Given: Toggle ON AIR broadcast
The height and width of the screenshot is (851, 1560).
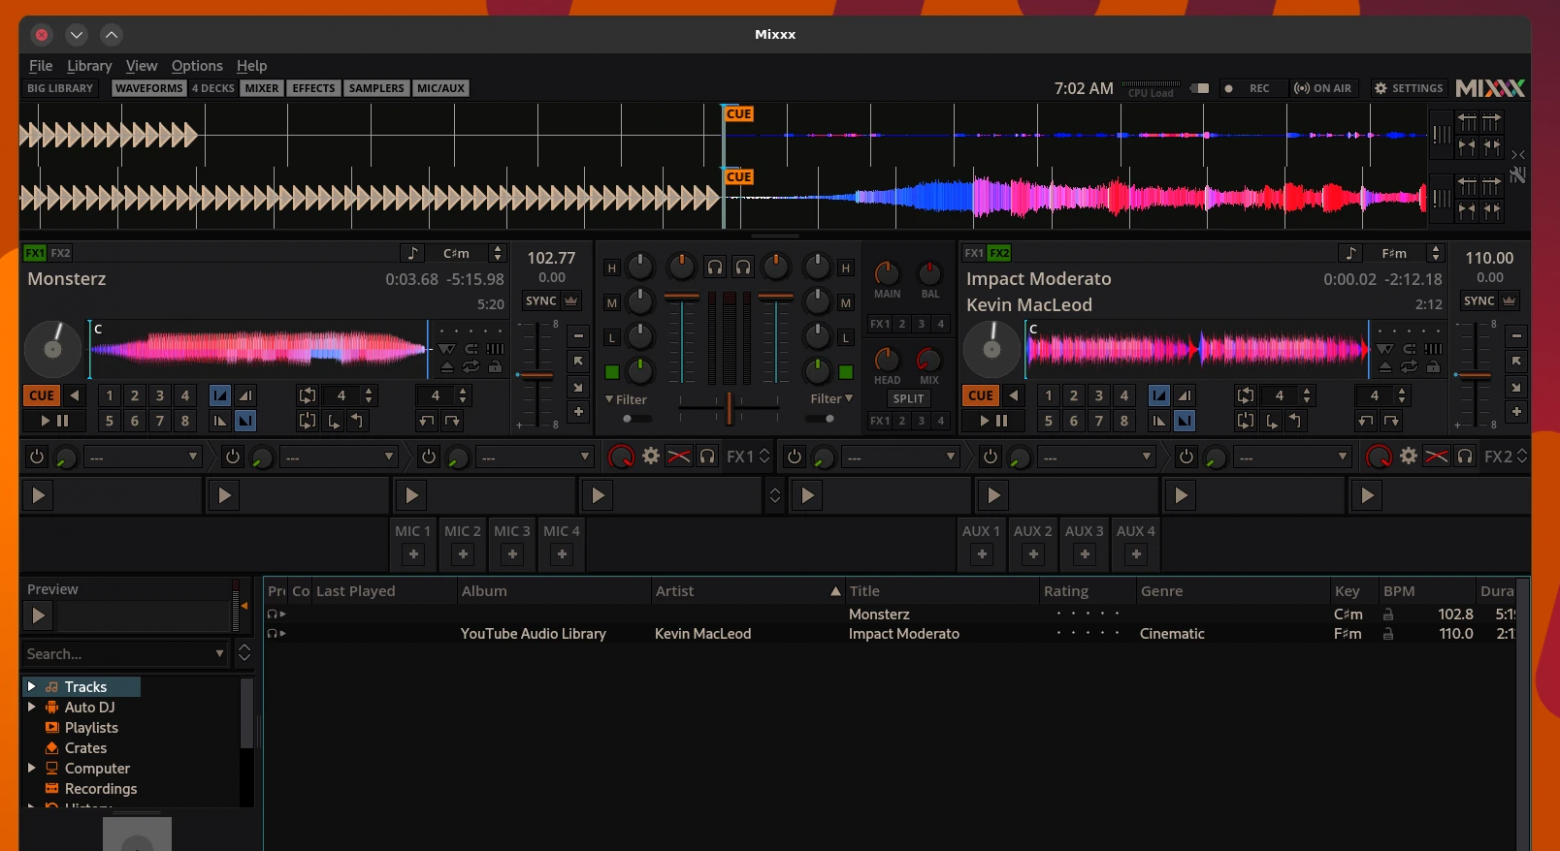Looking at the screenshot, I should (1322, 88).
